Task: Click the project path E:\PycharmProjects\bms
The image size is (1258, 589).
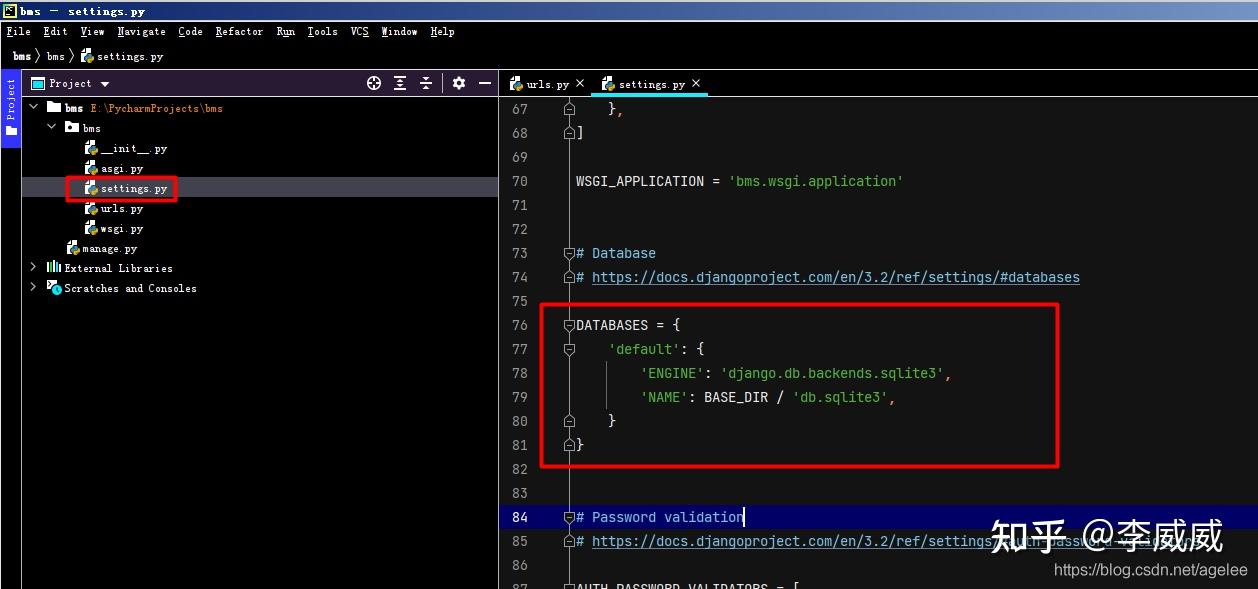Action: (156, 108)
